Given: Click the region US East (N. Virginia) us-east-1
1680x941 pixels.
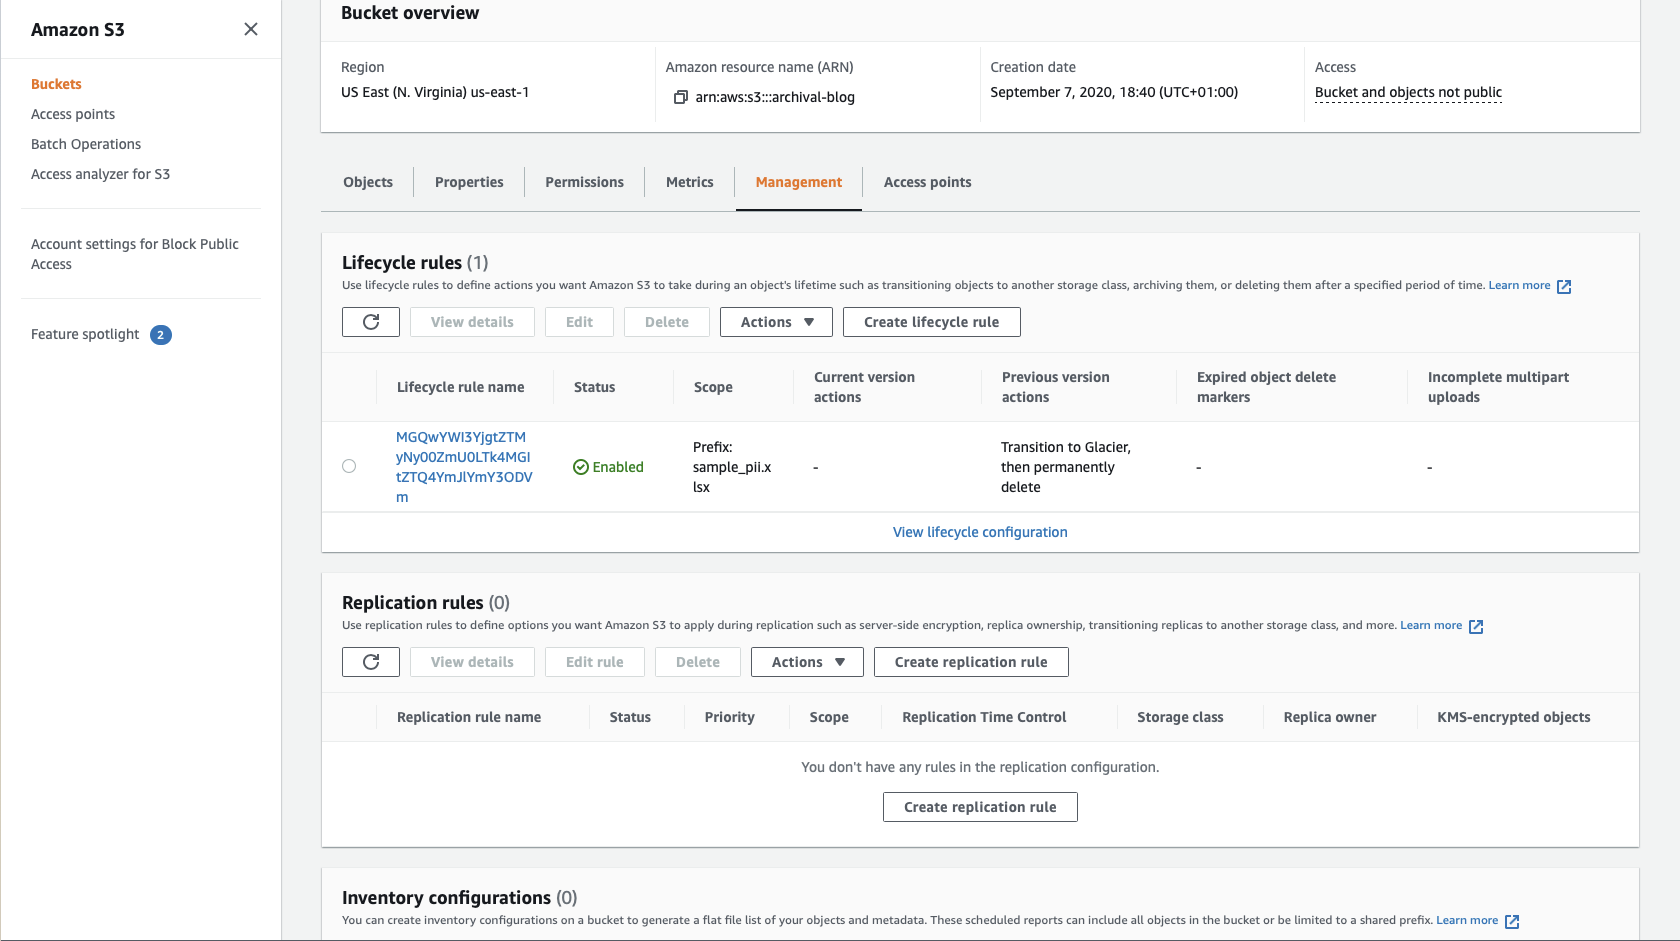Looking at the screenshot, I should click(x=435, y=92).
